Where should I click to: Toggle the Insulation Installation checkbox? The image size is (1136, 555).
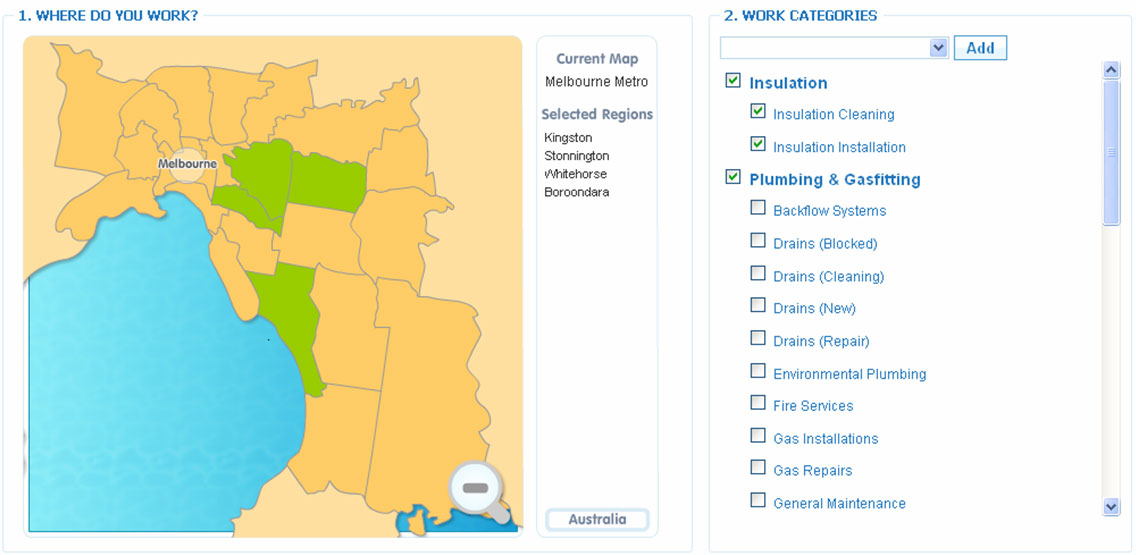pyautogui.click(x=758, y=143)
